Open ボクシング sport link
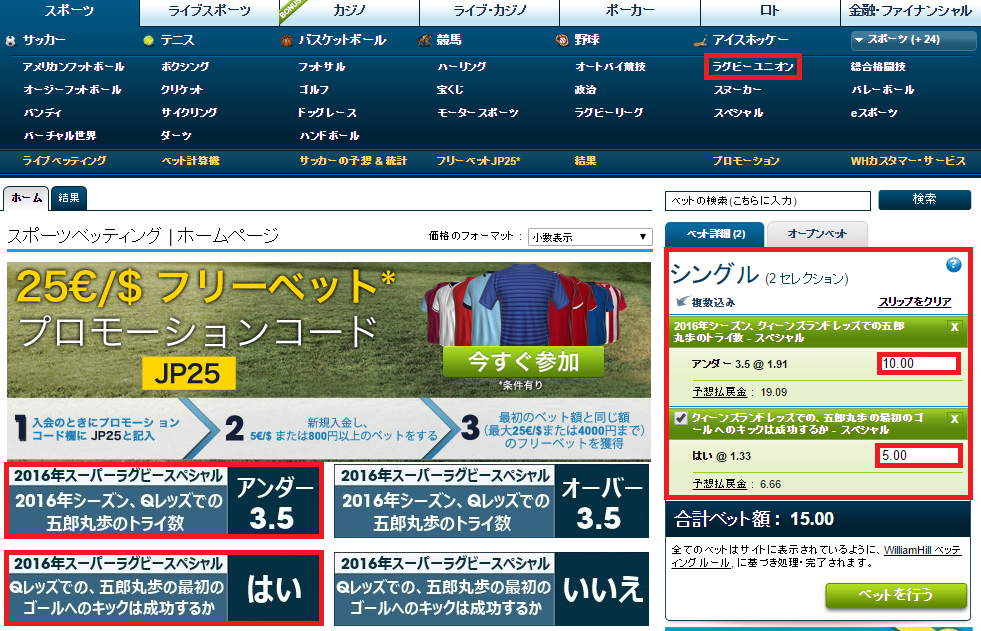This screenshot has width=981, height=631. (185, 66)
